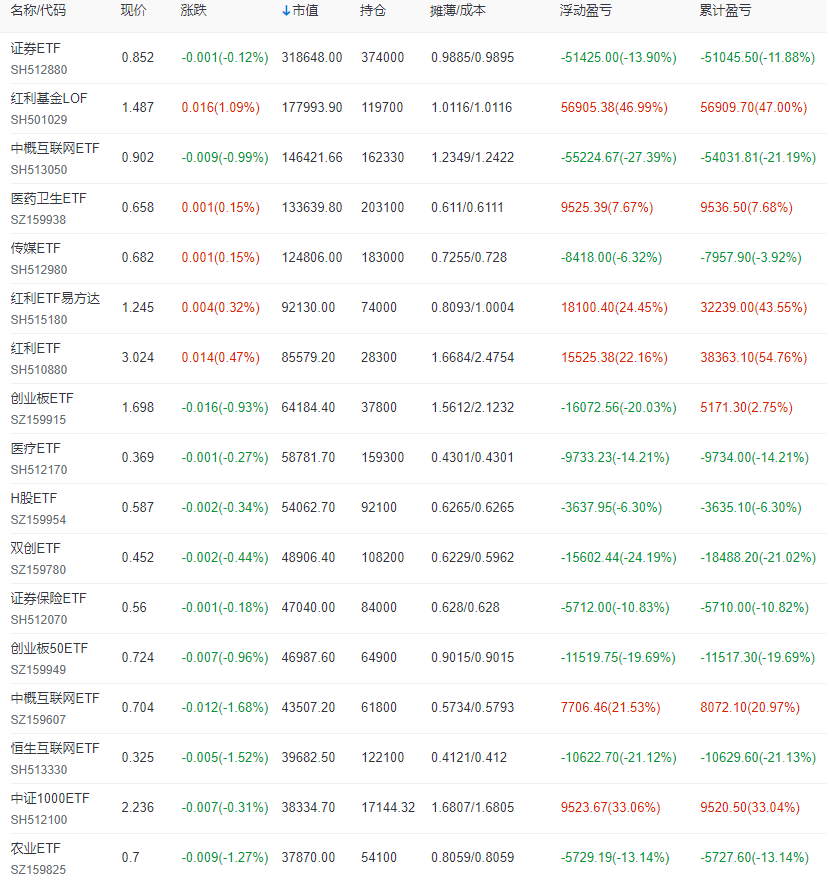Sort the table by 持仓 column

[x=368, y=12]
